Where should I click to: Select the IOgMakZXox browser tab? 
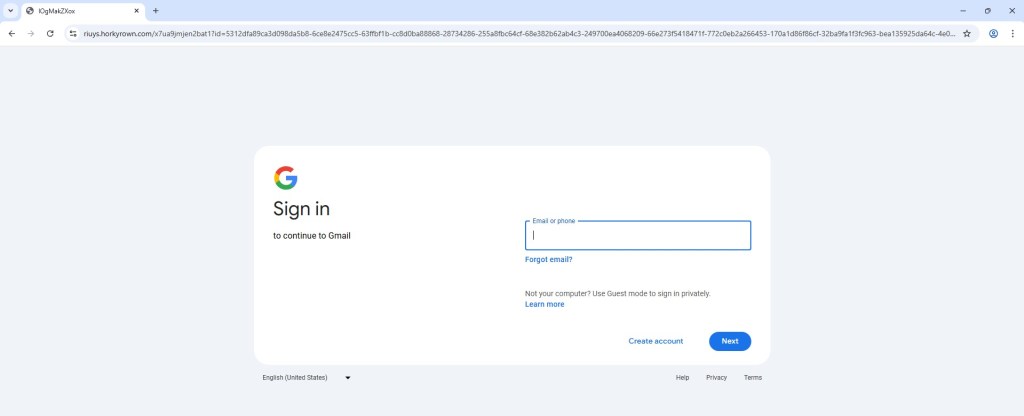pos(75,10)
